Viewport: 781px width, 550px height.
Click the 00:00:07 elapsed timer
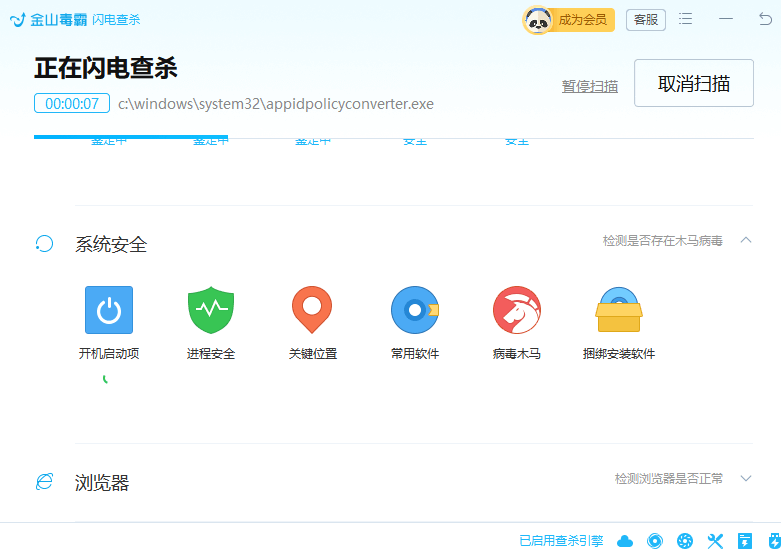click(x=72, y=103)
